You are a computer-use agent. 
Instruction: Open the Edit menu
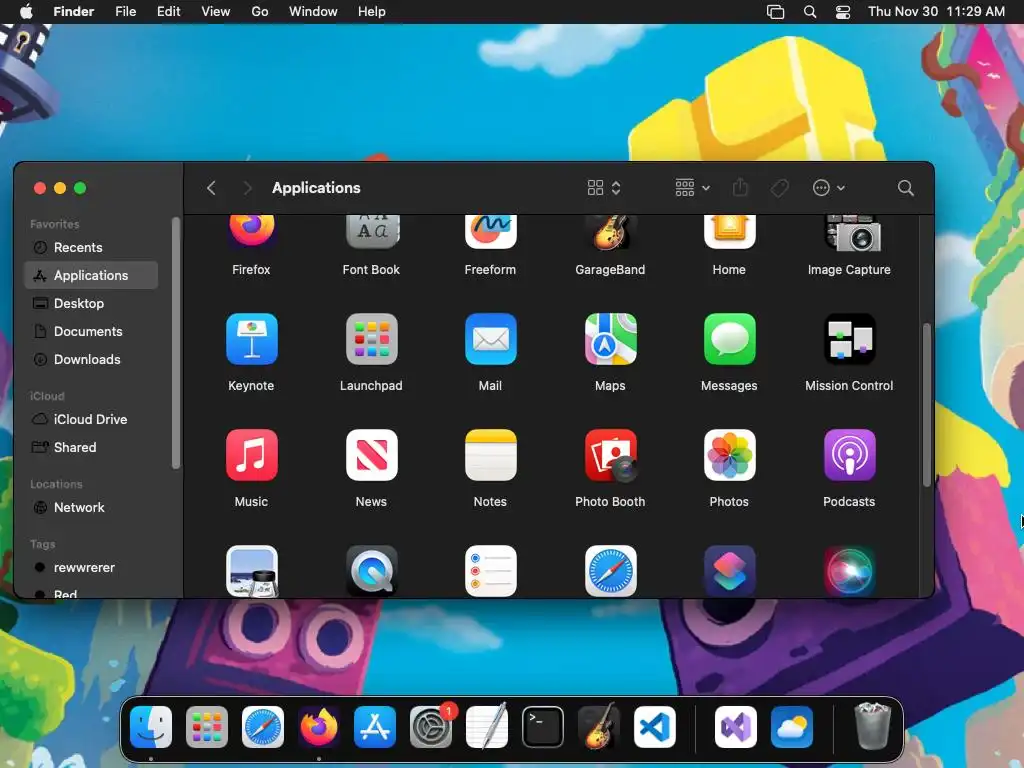168,12
